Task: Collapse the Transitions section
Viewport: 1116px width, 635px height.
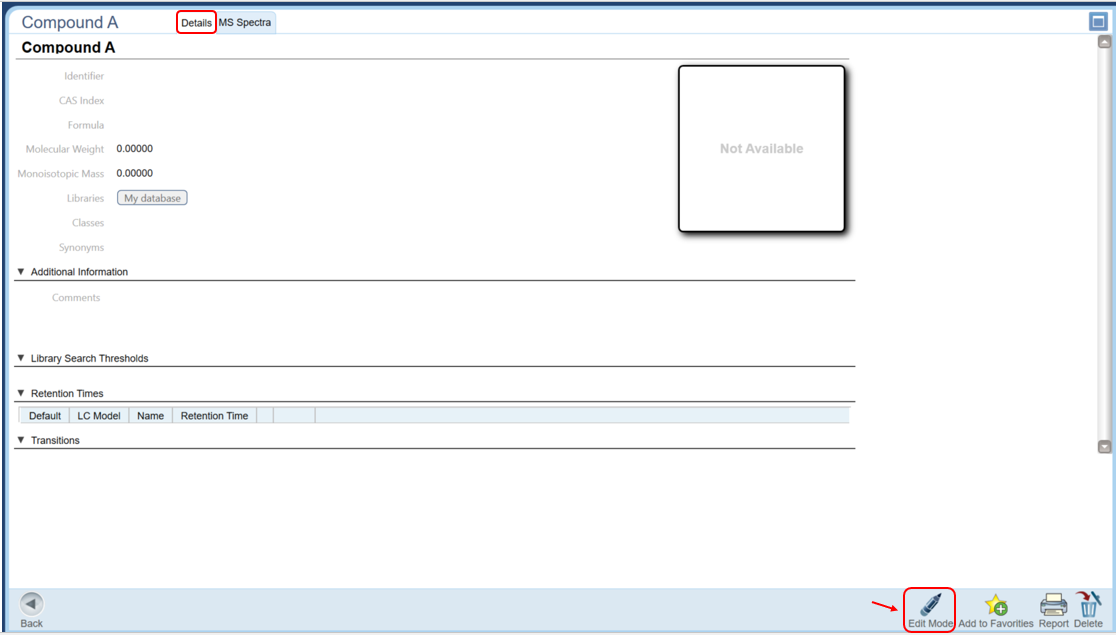Action: pyautogui.click(x=21, y=440)
